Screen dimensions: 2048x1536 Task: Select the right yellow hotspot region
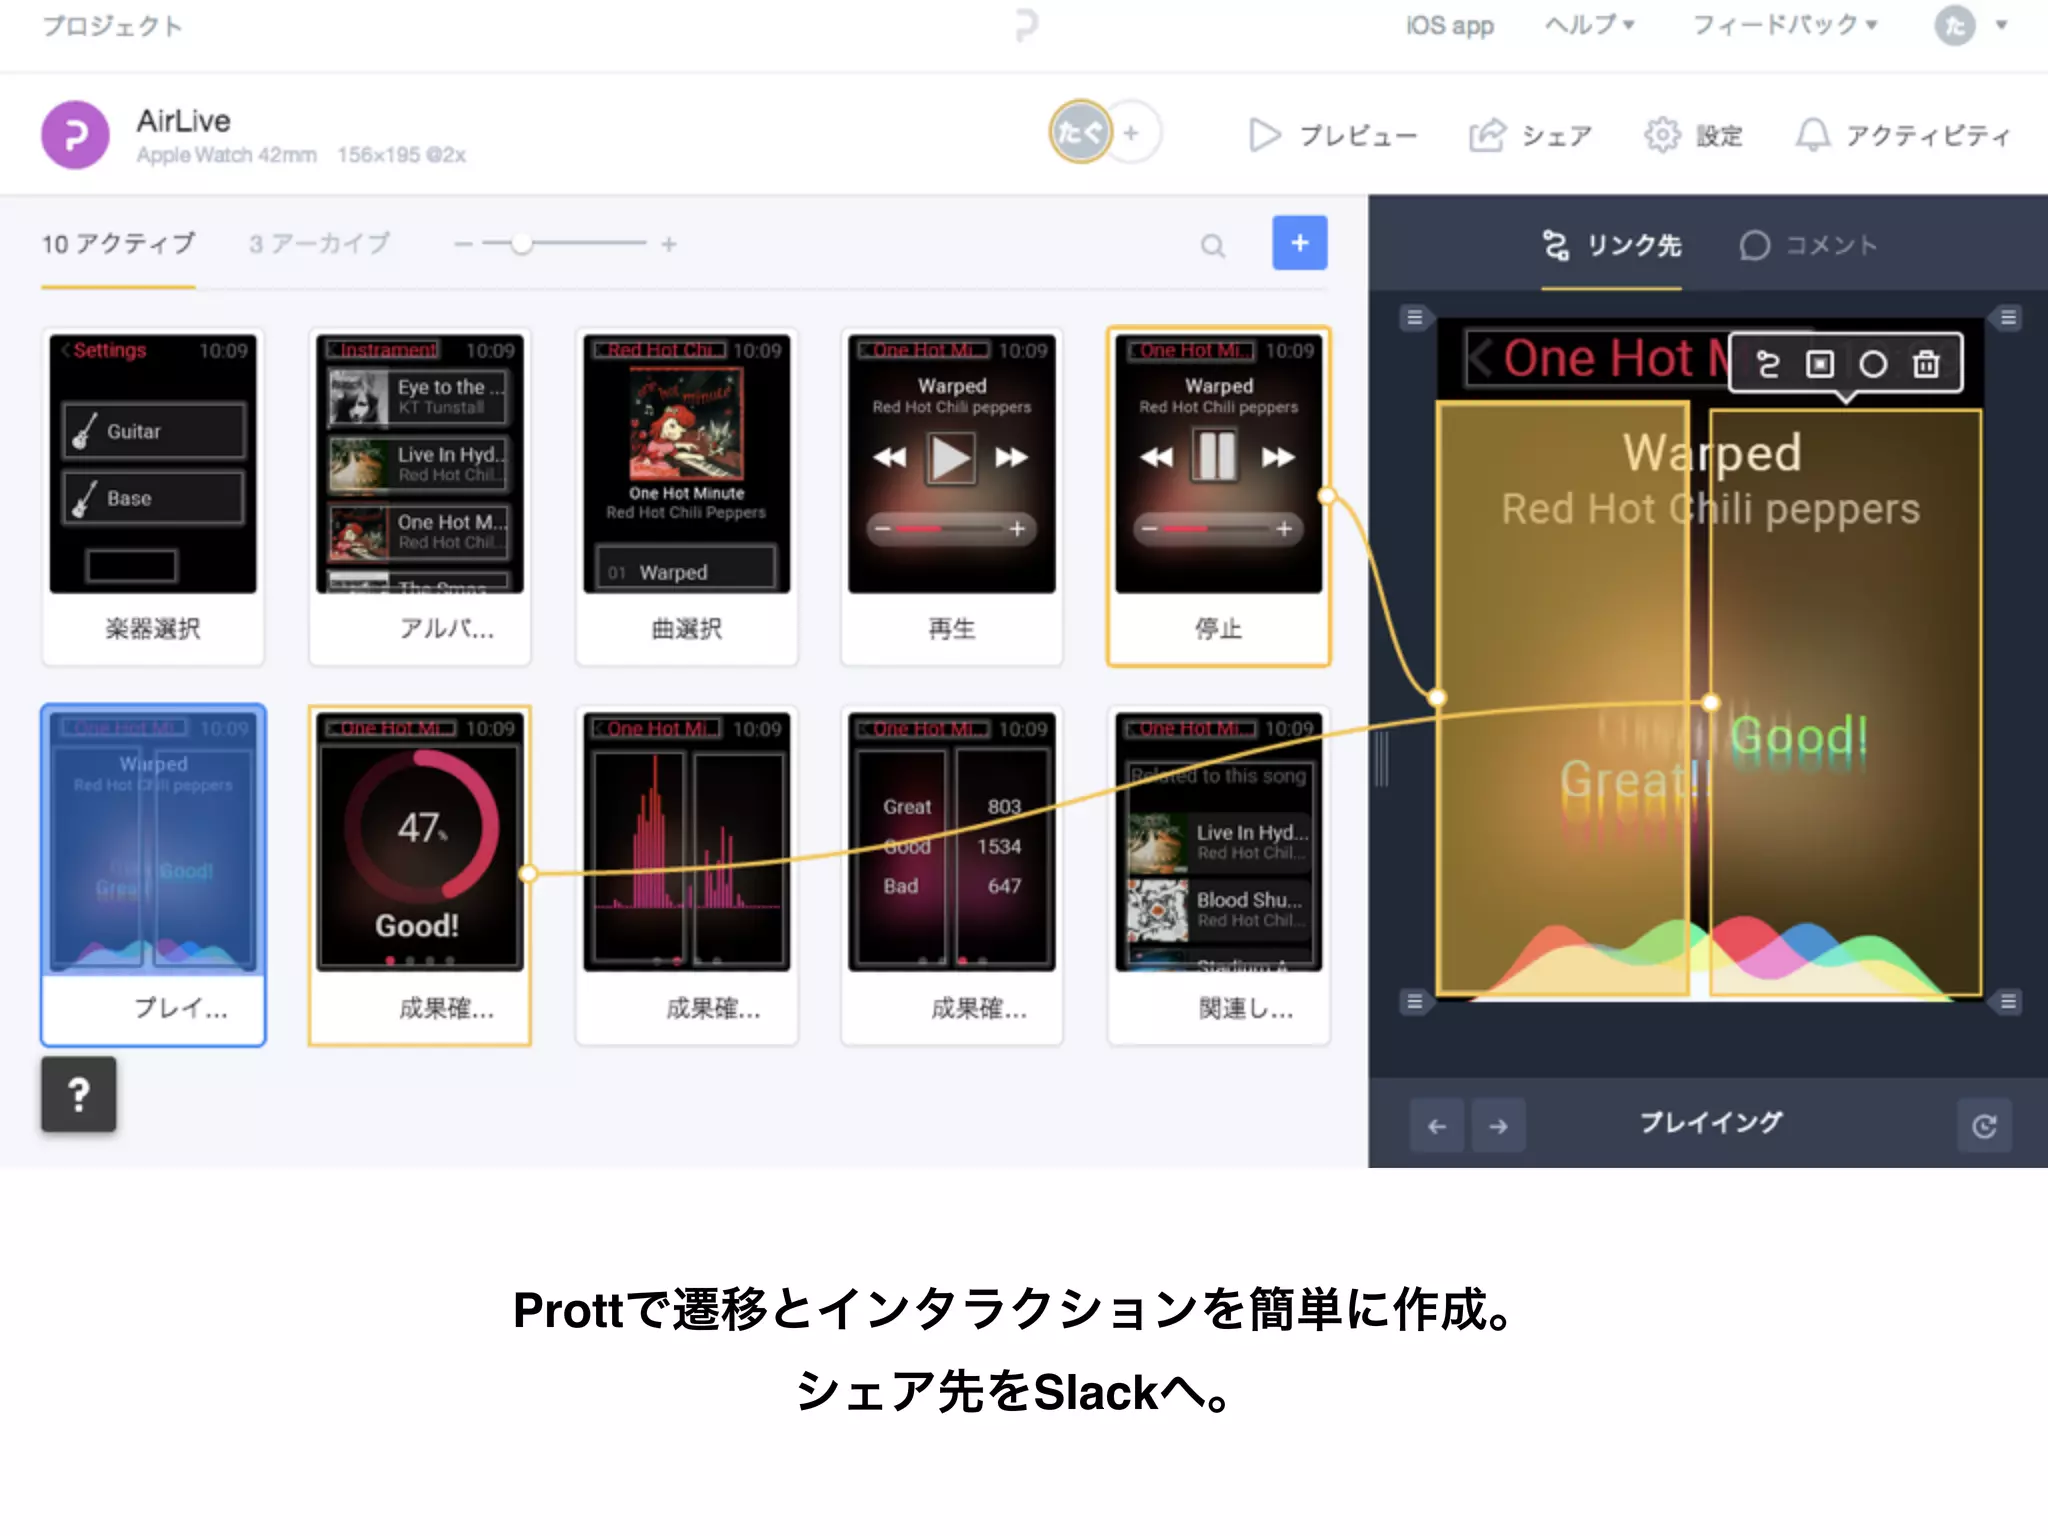(x=1846, y=702)
